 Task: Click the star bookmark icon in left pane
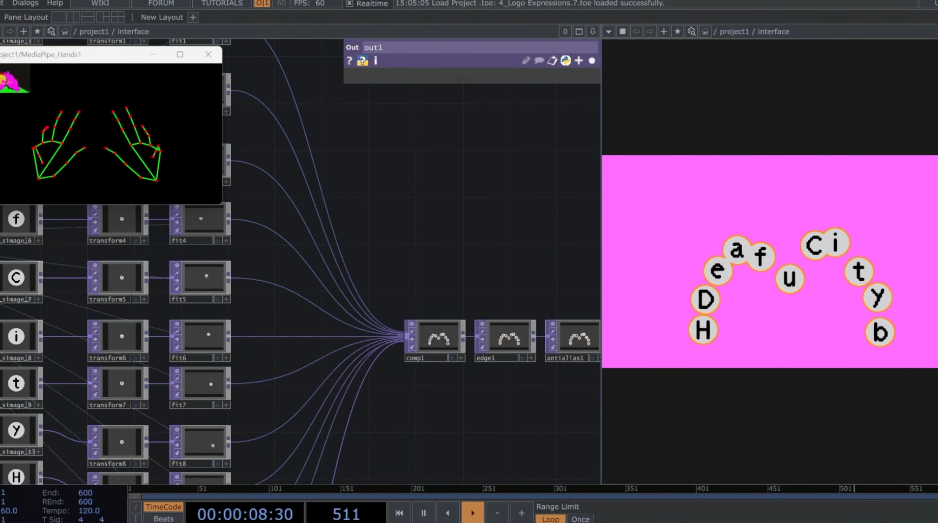pos(37,31)
